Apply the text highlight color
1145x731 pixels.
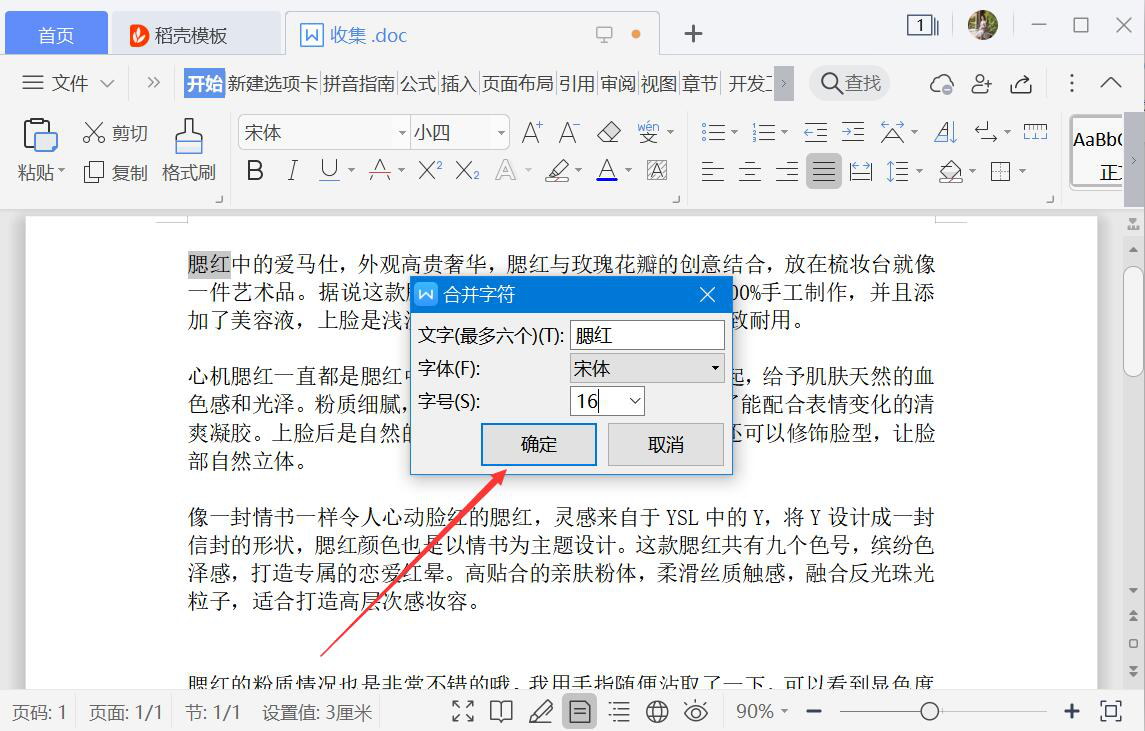click(557, 171)
